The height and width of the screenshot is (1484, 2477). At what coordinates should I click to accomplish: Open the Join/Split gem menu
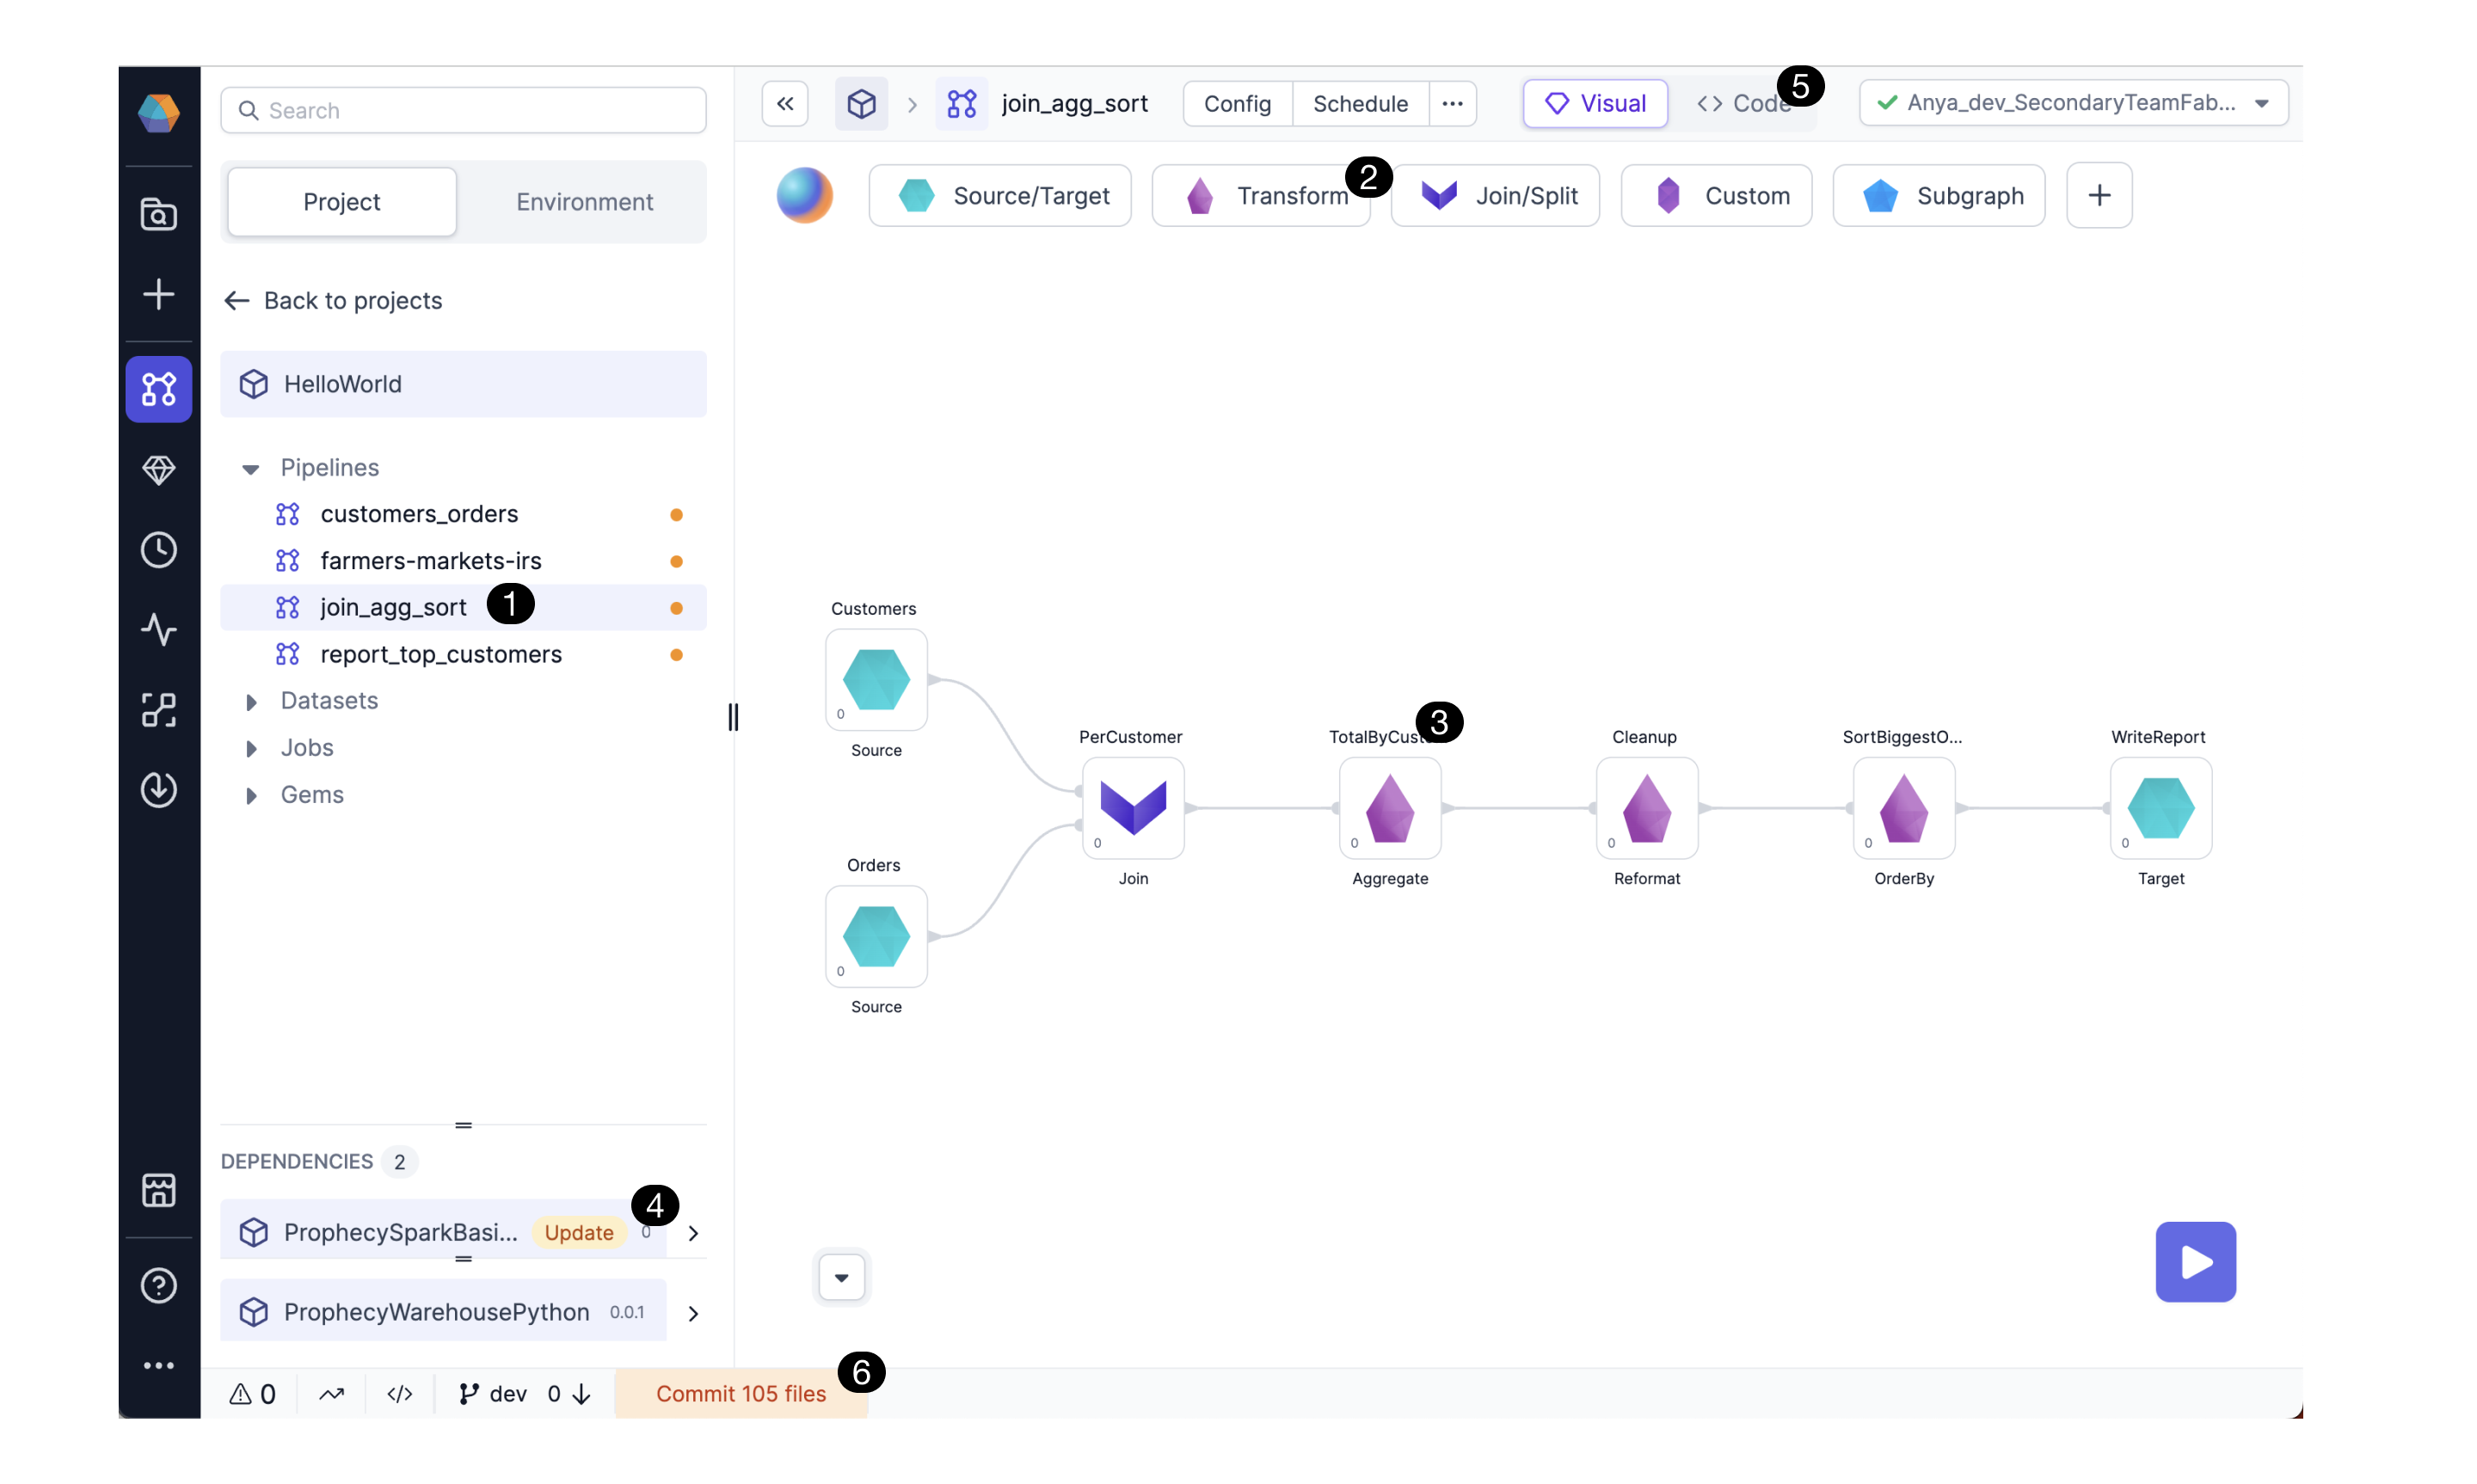tap(1495, 195)
